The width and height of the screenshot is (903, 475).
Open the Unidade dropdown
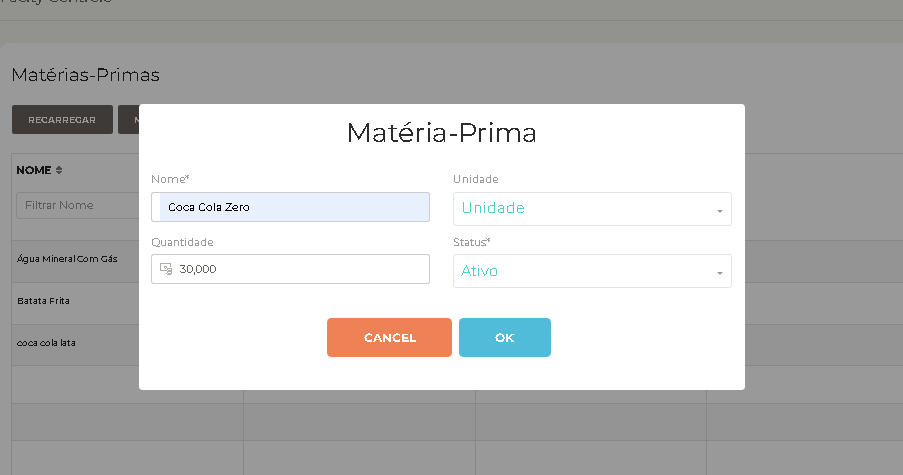point(592,208)
